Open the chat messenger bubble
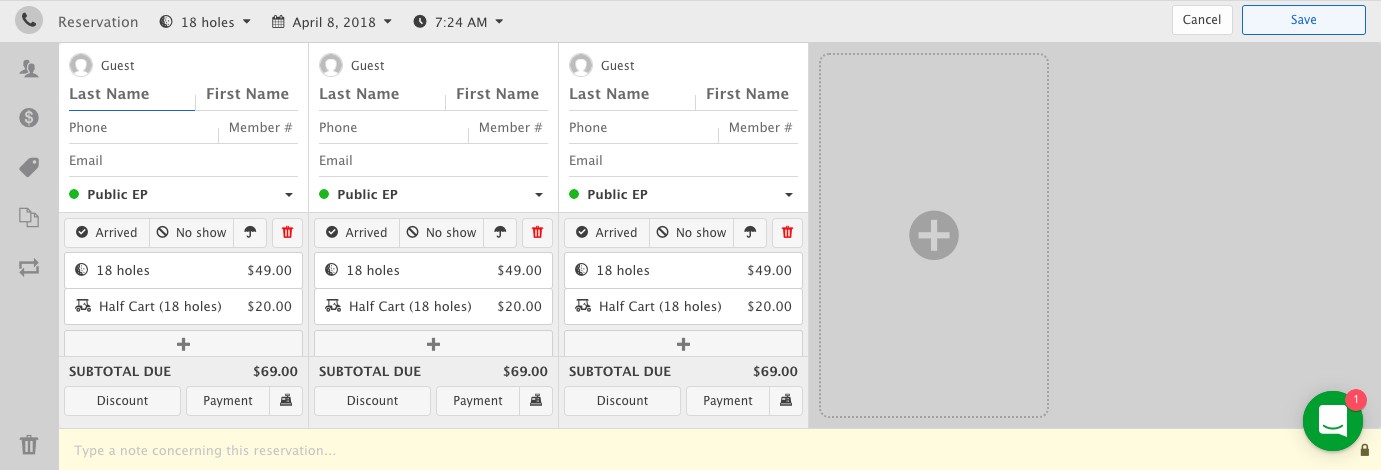The height and width of the screenshot is (470, 1381). coord(1332,421)
